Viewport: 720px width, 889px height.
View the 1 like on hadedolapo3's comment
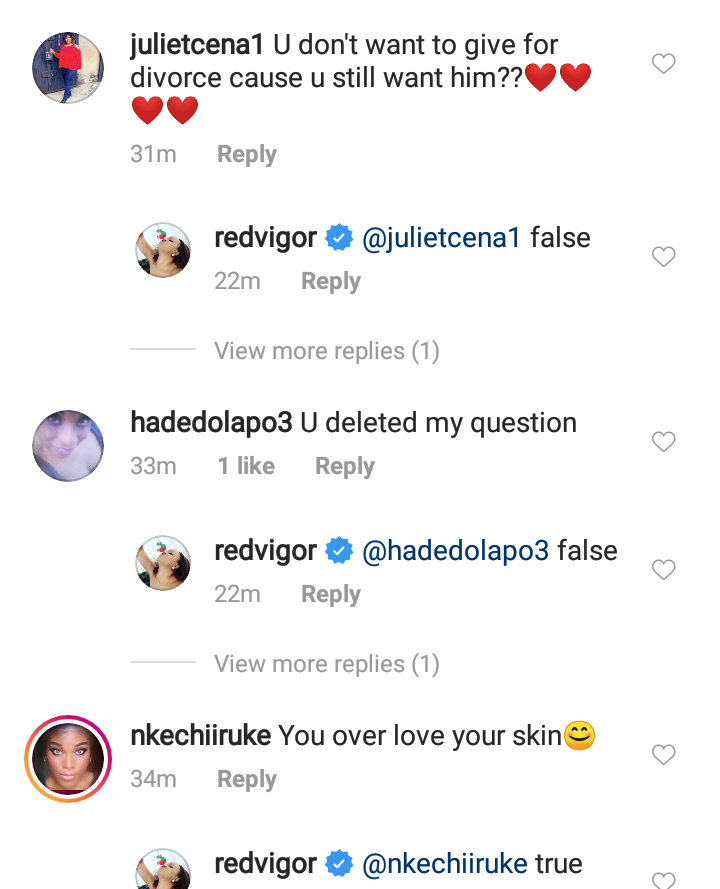coord(246,466)
